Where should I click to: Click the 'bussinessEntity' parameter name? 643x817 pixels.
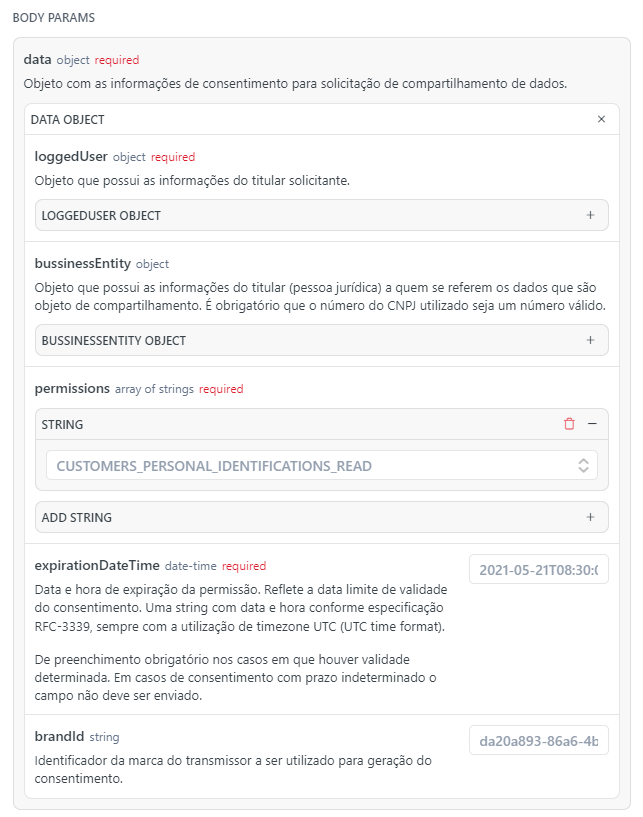tap(83, 264)
